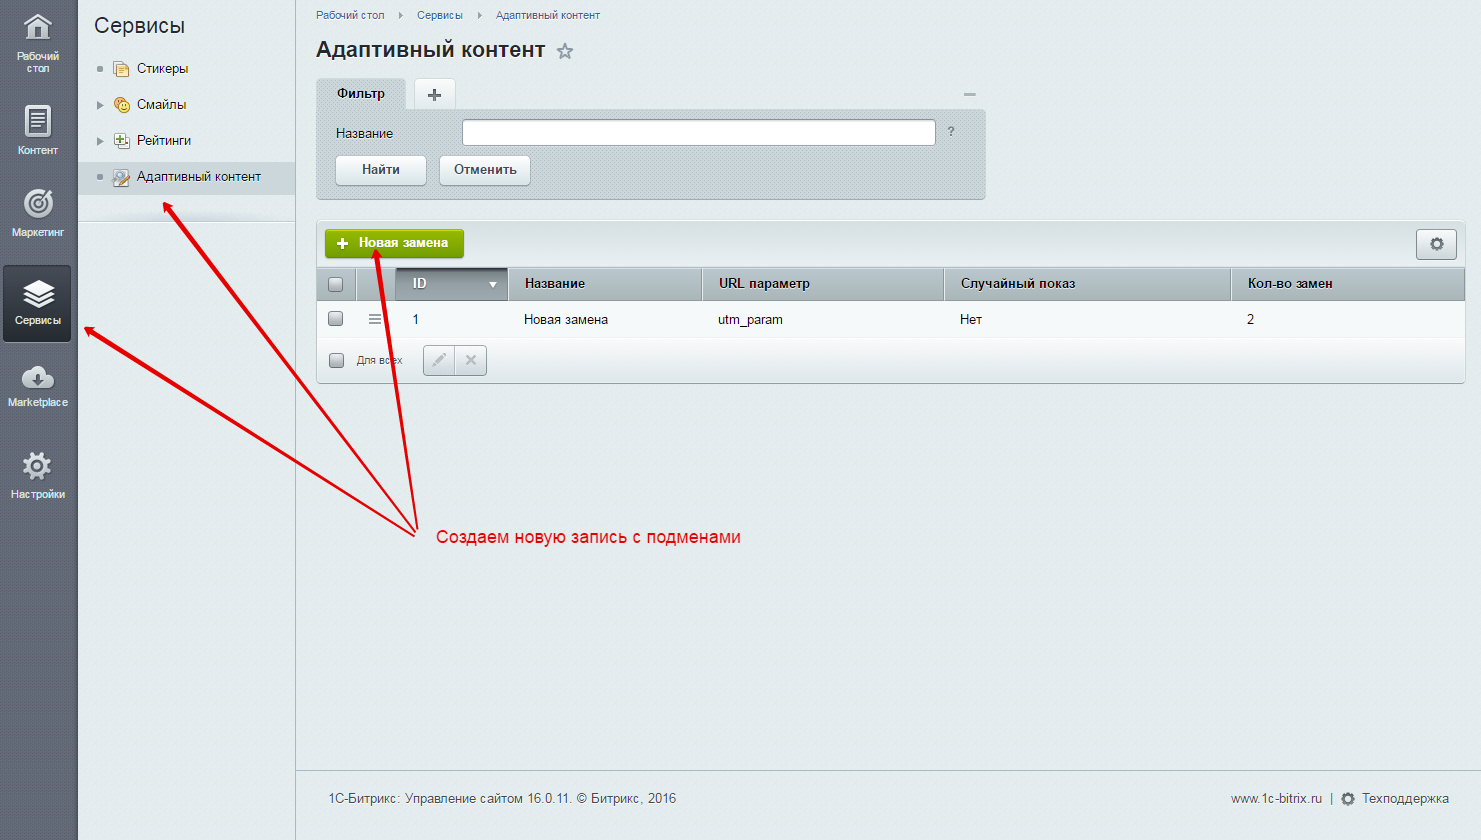
Task: Add a new filter tab with plus
Action: pos(434,94)
